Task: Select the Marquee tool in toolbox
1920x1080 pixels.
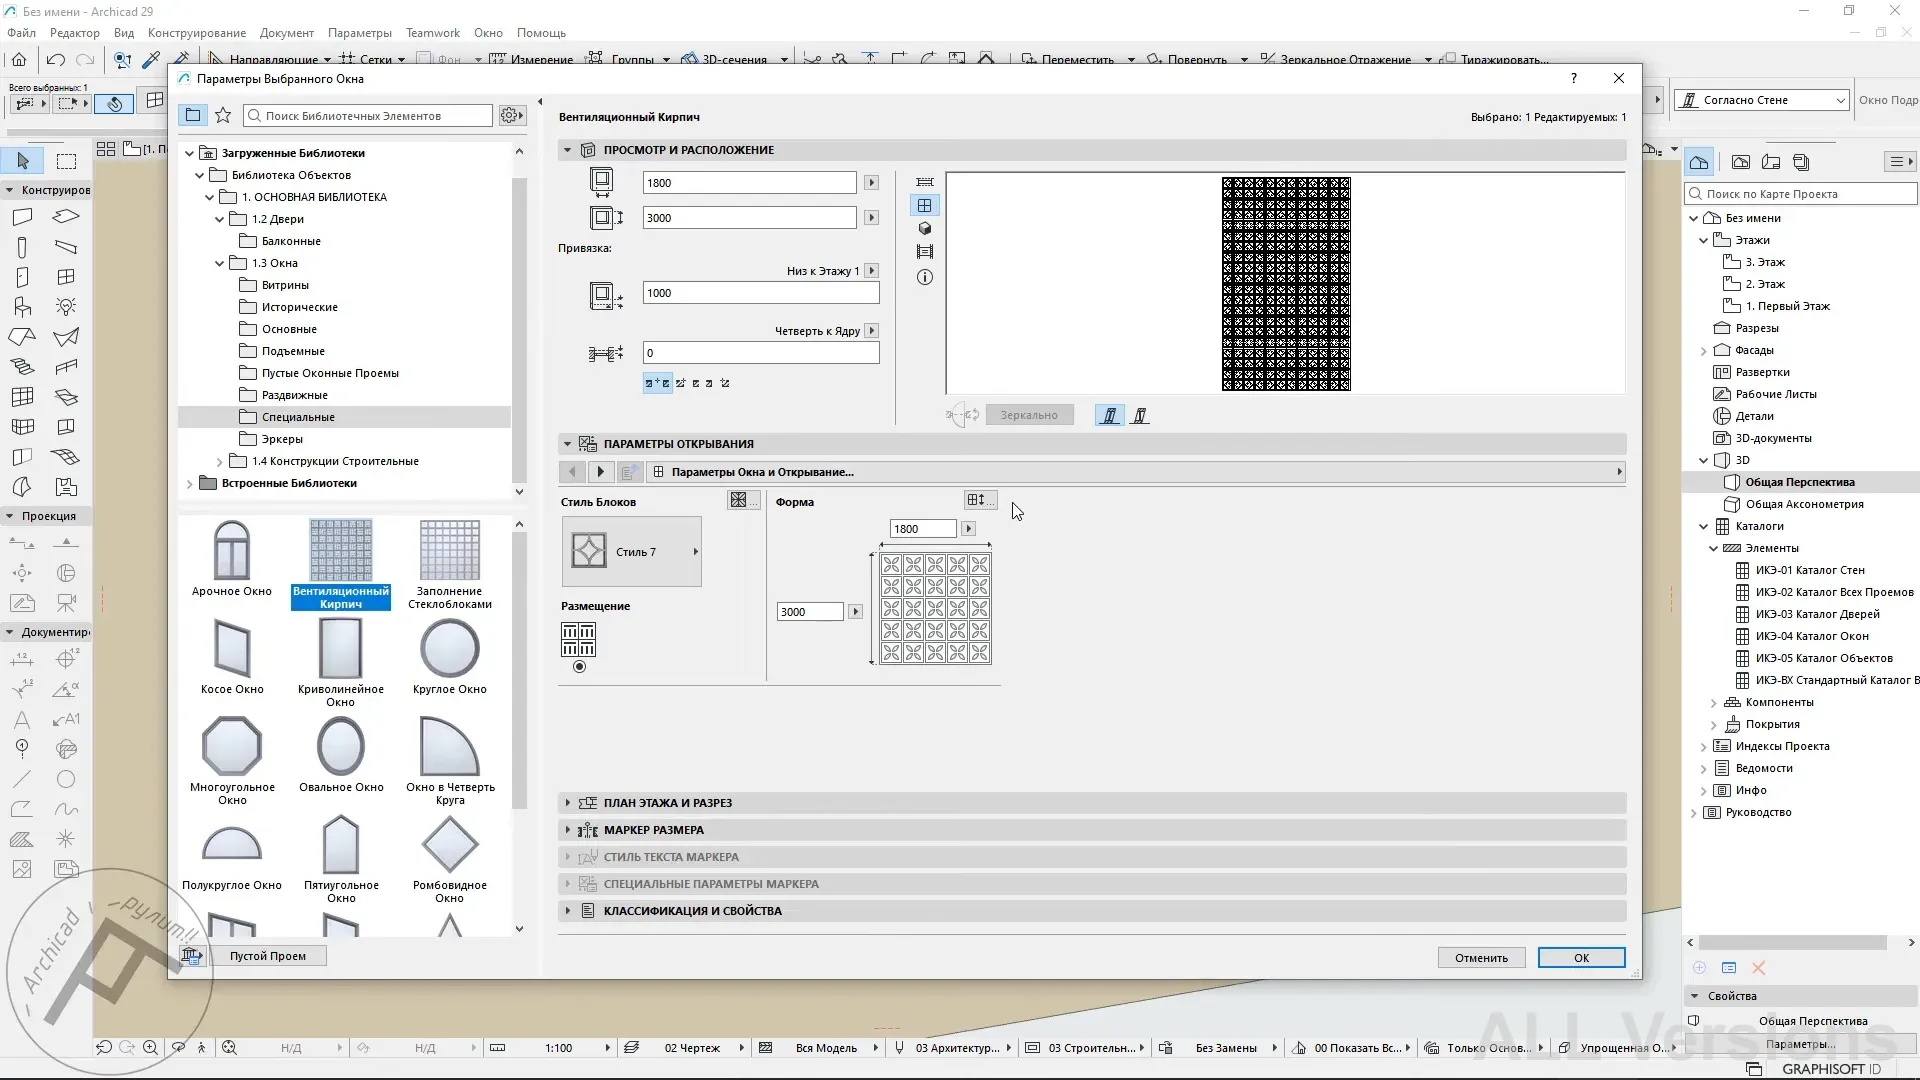Action: (66, 160)
